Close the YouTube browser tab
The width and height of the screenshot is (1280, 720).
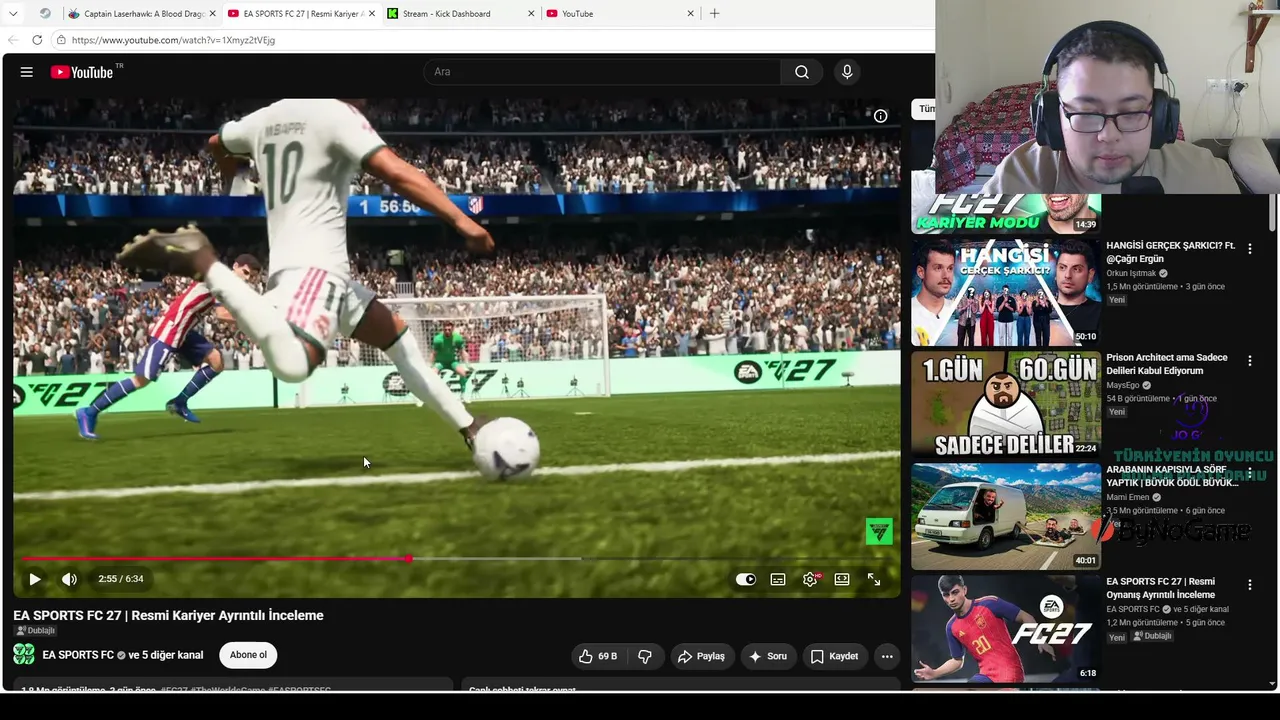tap(690, 14)
